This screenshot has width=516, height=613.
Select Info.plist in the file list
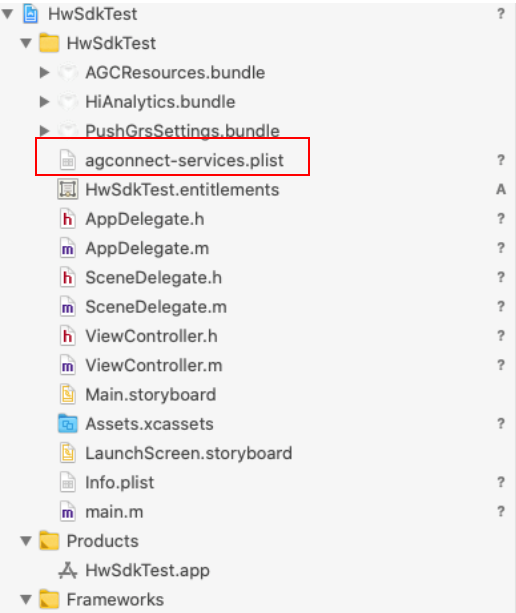tap(120, 483)
